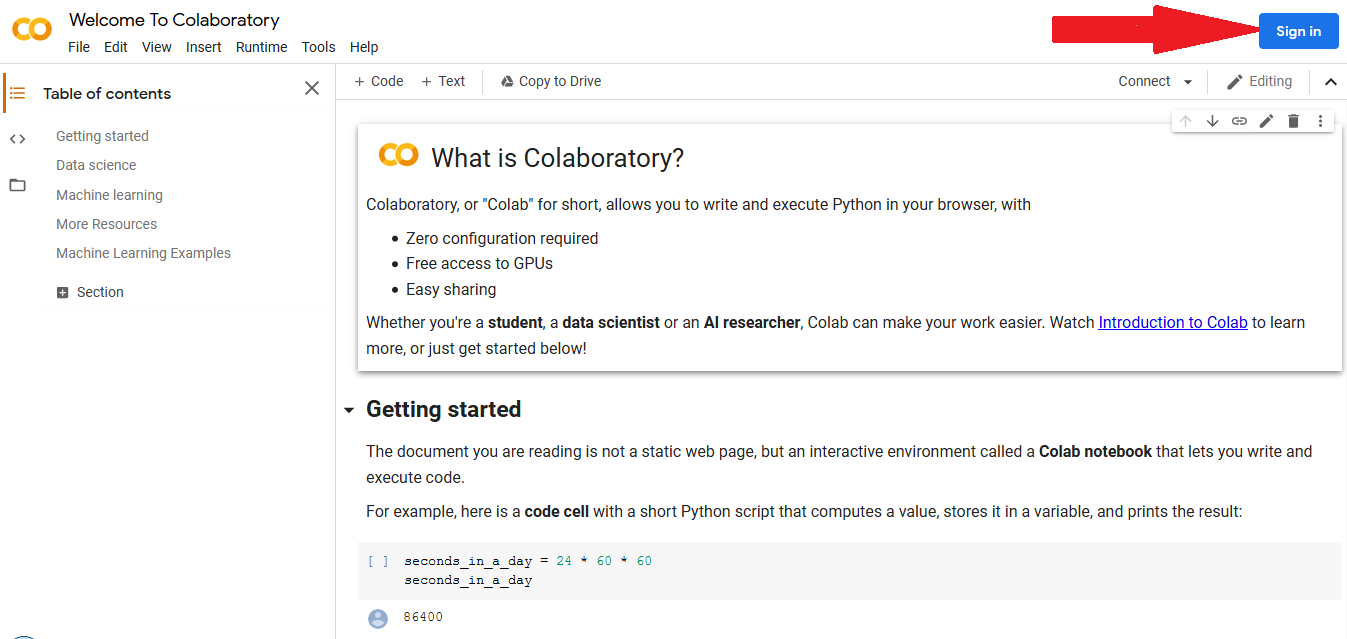The height and width of the screenshot is (639, 1347).
Task: Move cell down with arrow icon
Action: (1212, 121)
